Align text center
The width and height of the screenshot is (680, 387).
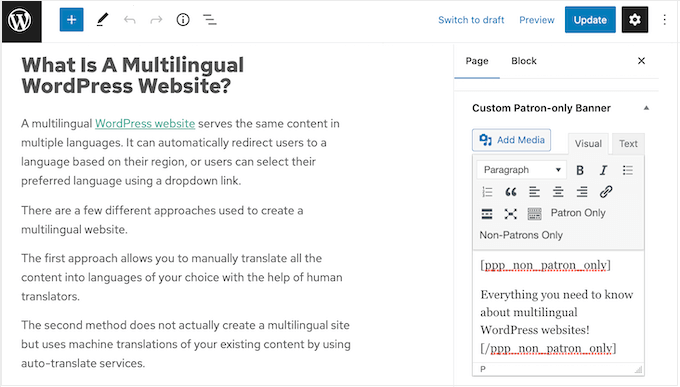(558, 191)
